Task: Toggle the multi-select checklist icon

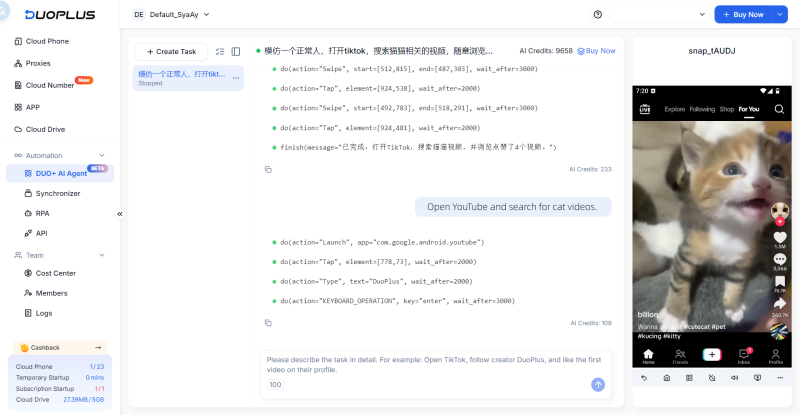Action: pos(220,51)
